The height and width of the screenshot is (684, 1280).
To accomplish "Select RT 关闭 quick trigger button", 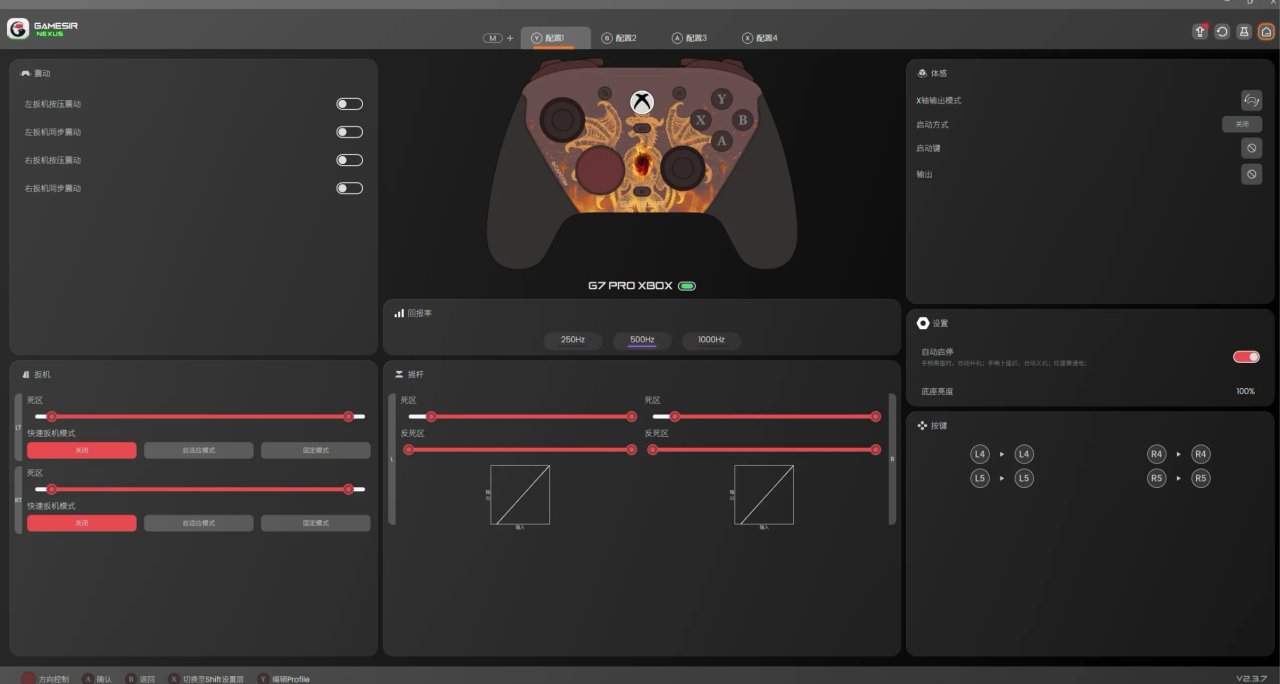I will click(81, 523).
